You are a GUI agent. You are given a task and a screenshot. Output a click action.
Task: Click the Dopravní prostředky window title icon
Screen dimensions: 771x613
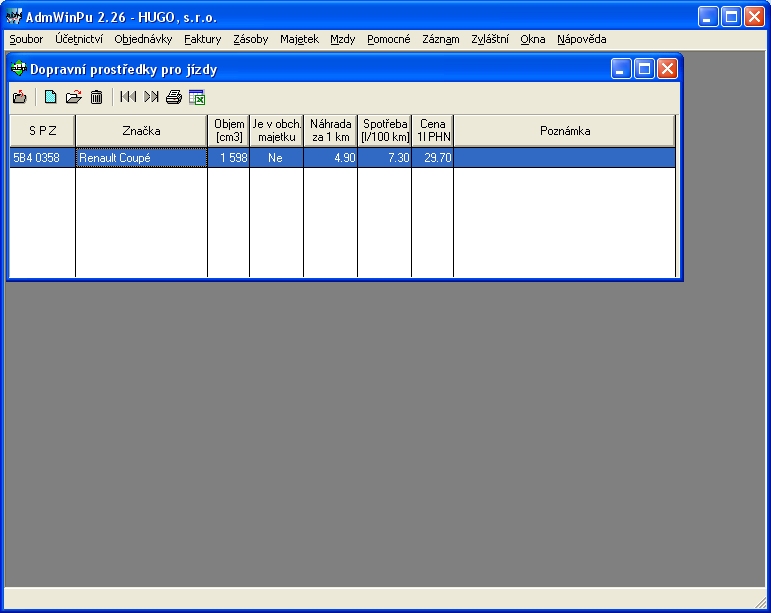19,68
